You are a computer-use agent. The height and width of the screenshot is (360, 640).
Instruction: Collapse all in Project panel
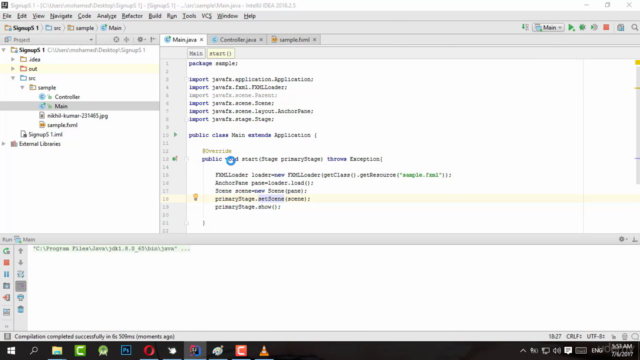coord(127,40)
